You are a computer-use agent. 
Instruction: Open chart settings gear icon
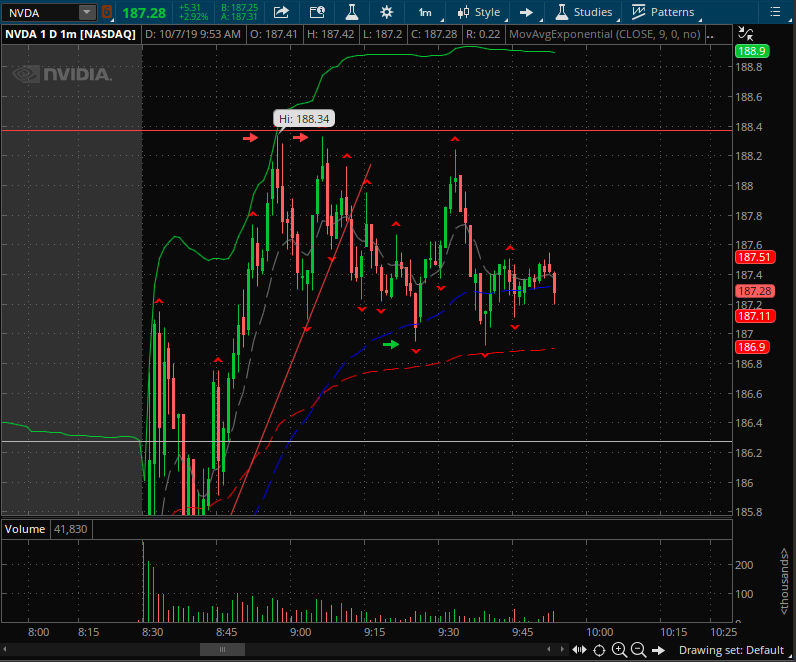[386, 12]
